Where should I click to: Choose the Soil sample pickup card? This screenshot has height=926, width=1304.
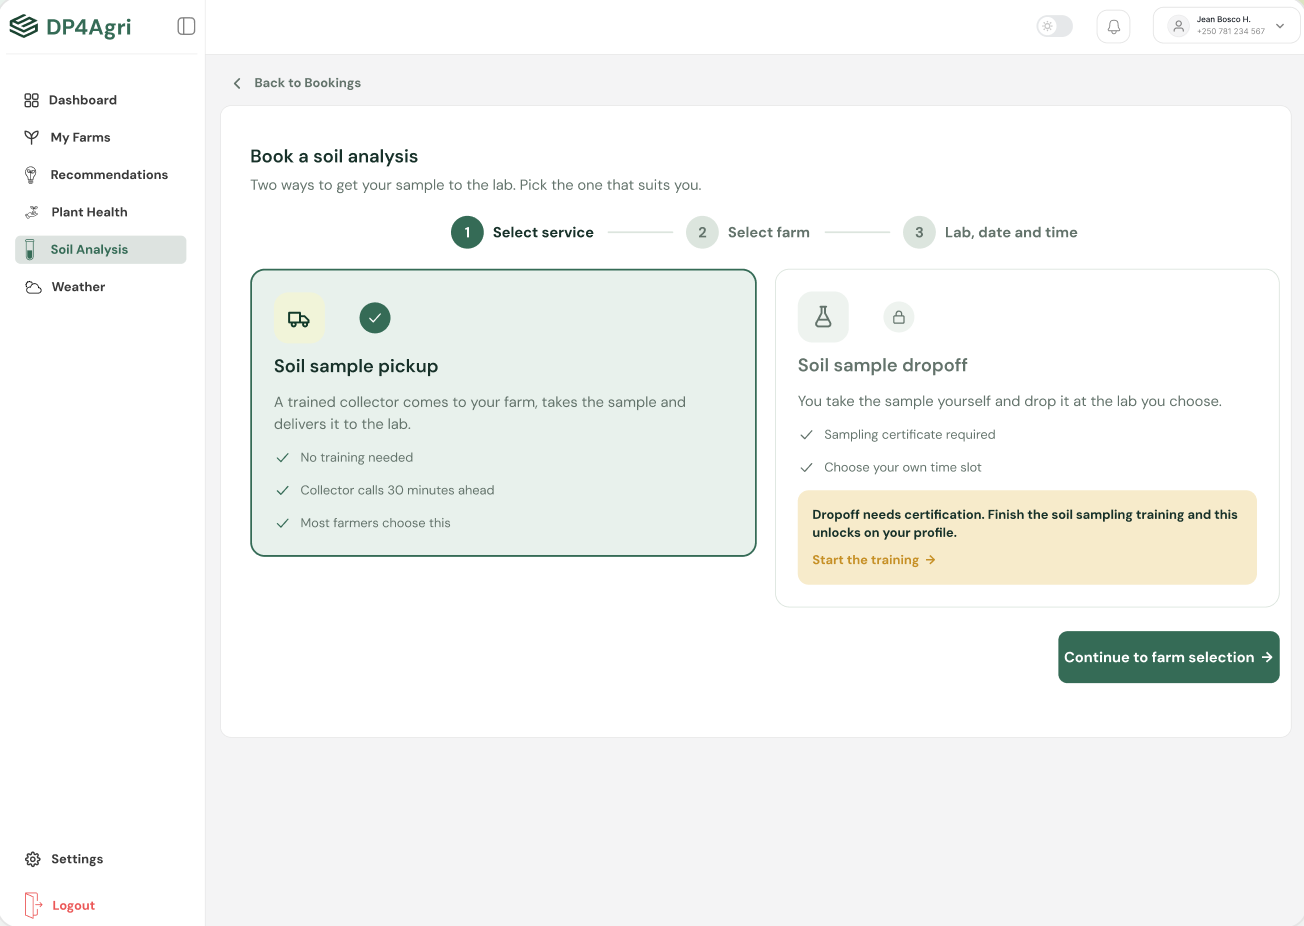[503, 413]
